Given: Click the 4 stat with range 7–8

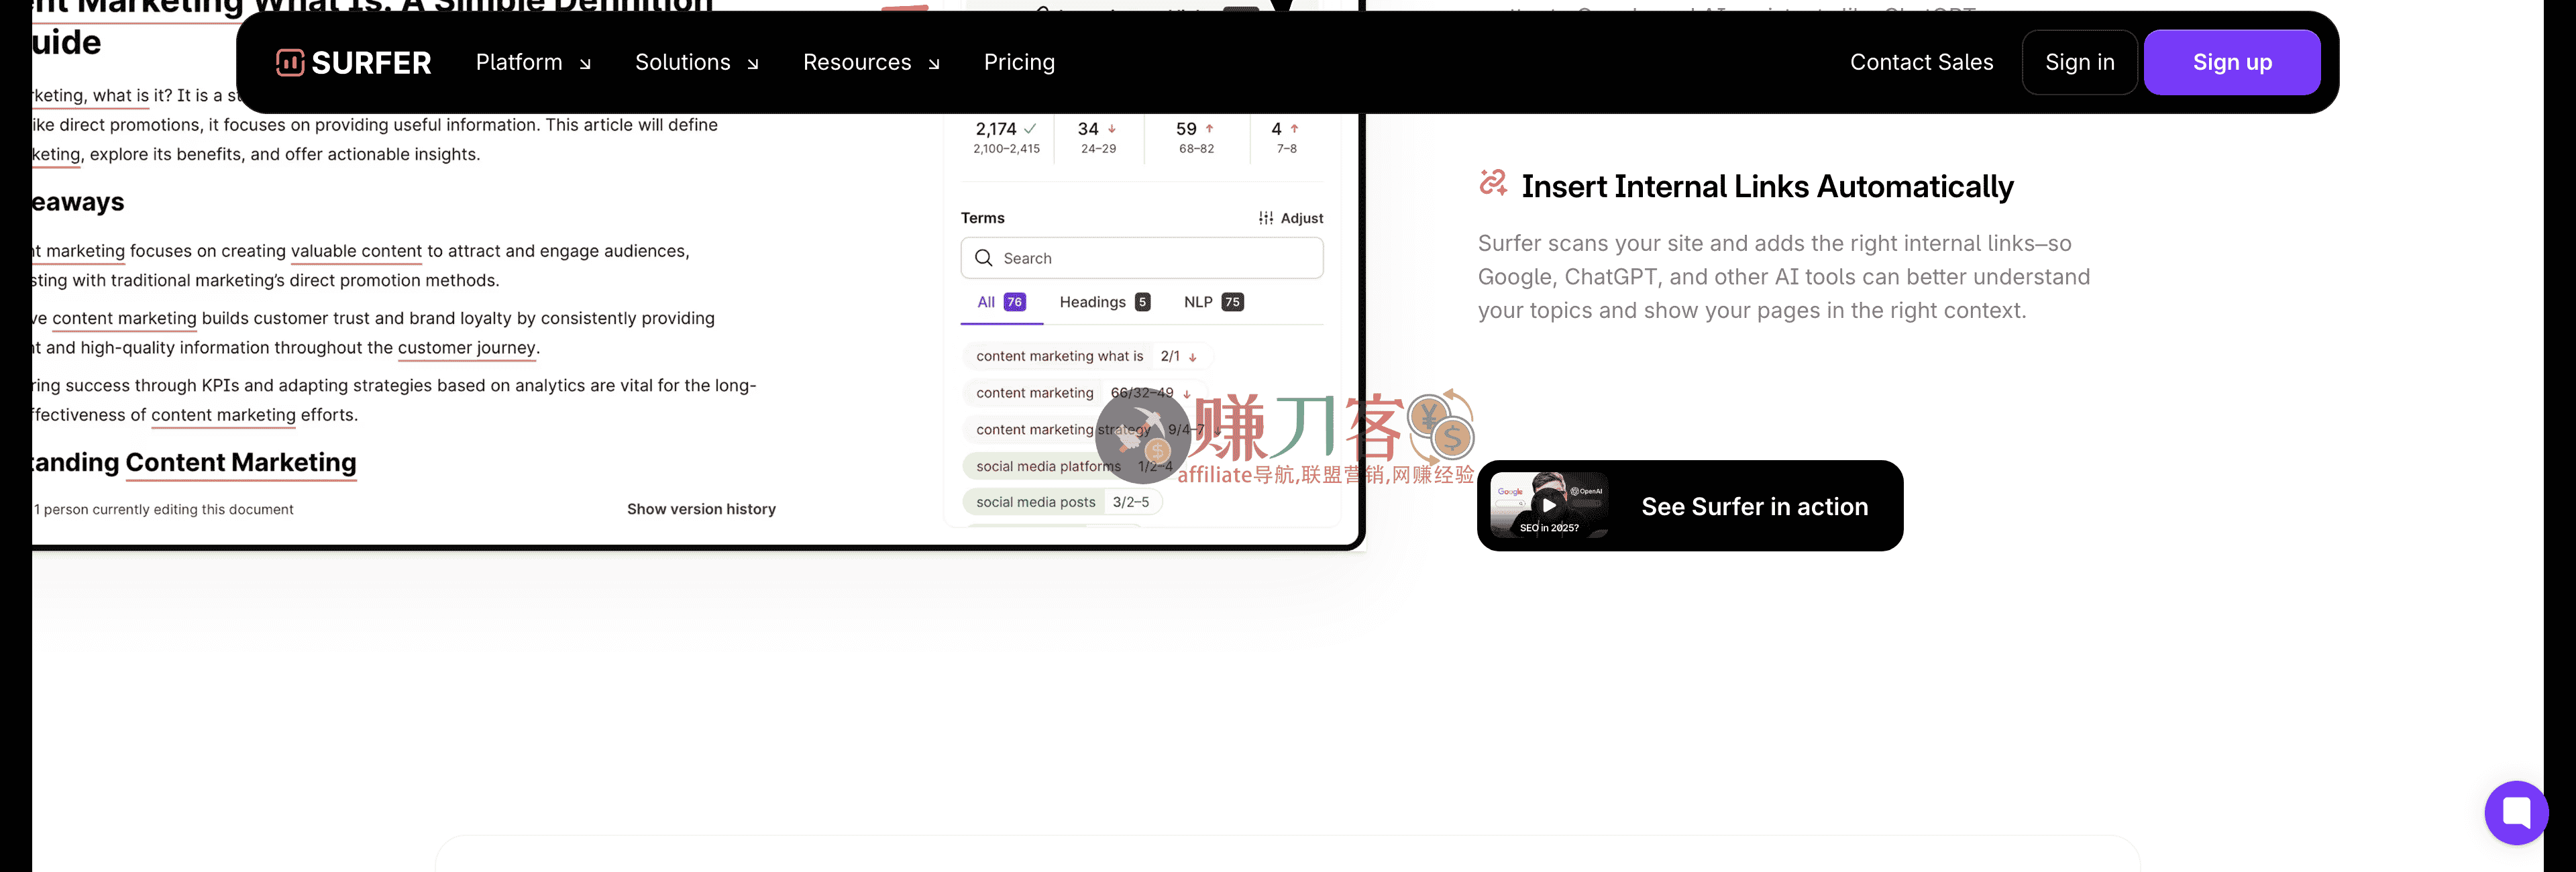Looking at the screenshot, I should (1286, 137).
